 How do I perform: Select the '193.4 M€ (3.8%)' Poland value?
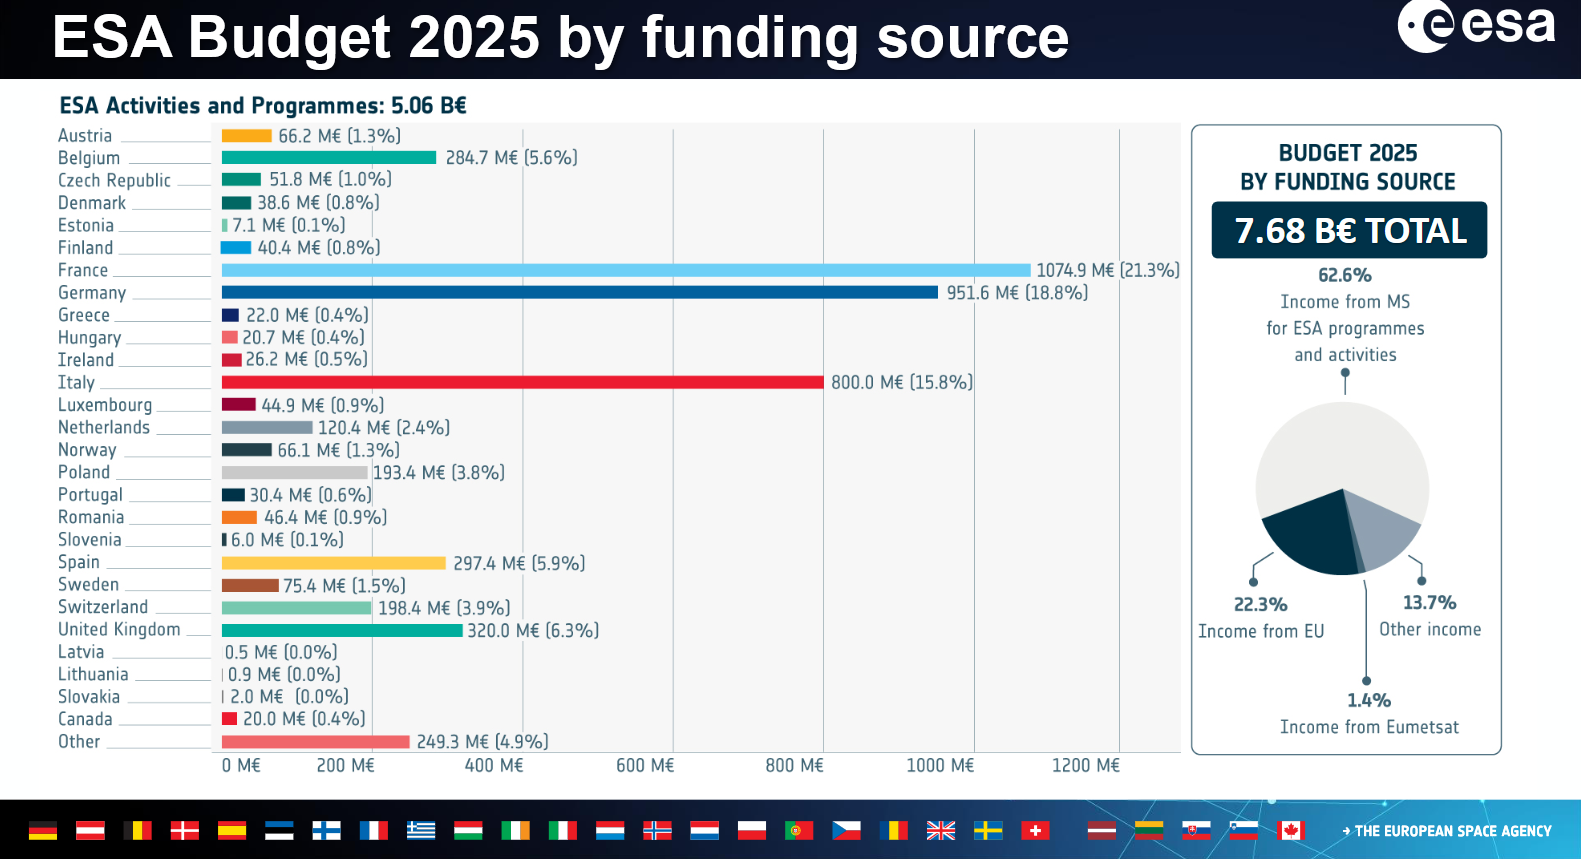coord(439,472)
